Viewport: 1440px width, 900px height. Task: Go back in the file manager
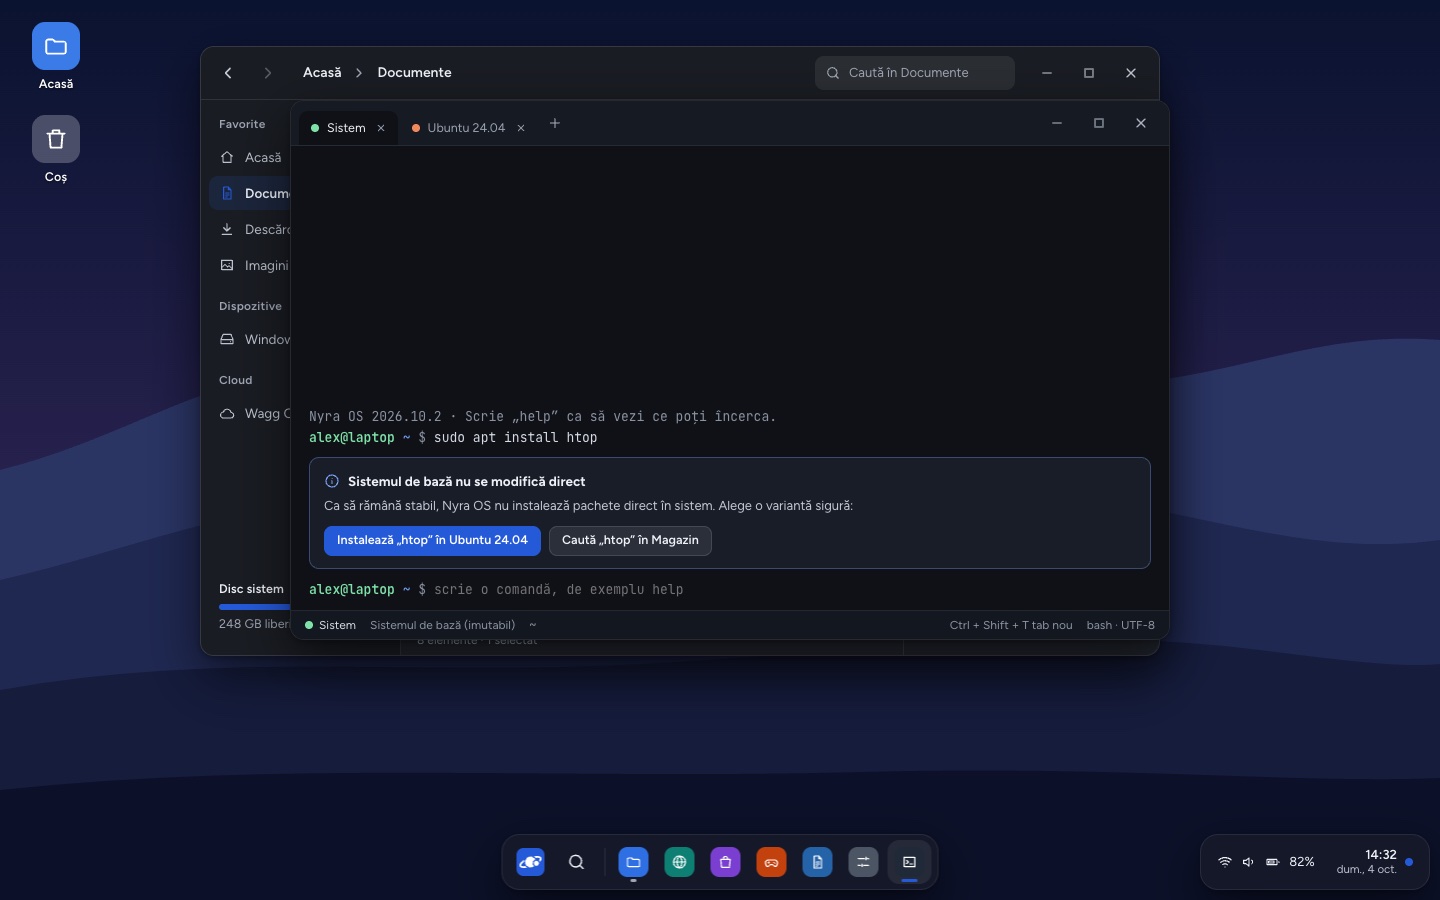pos(228,73)
